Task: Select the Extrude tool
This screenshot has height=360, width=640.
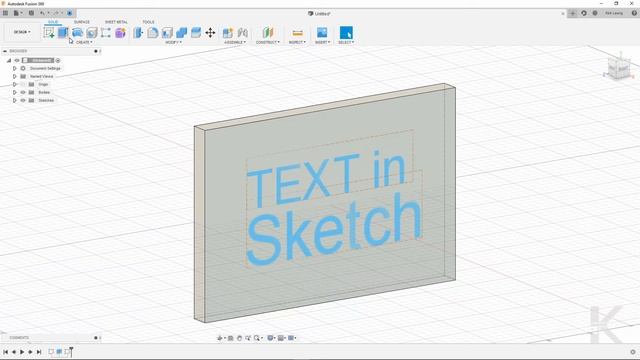Action: 63,32
